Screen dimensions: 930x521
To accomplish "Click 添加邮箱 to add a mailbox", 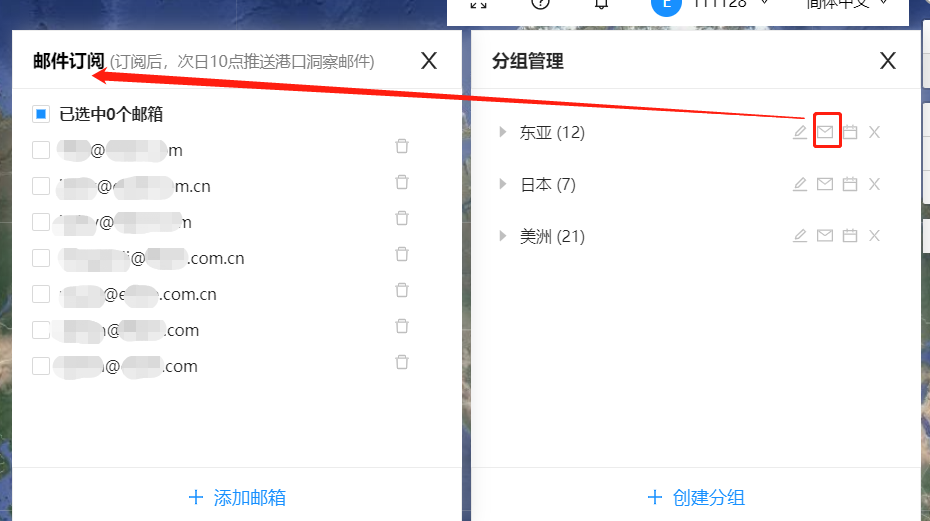I will coord(237,497).
